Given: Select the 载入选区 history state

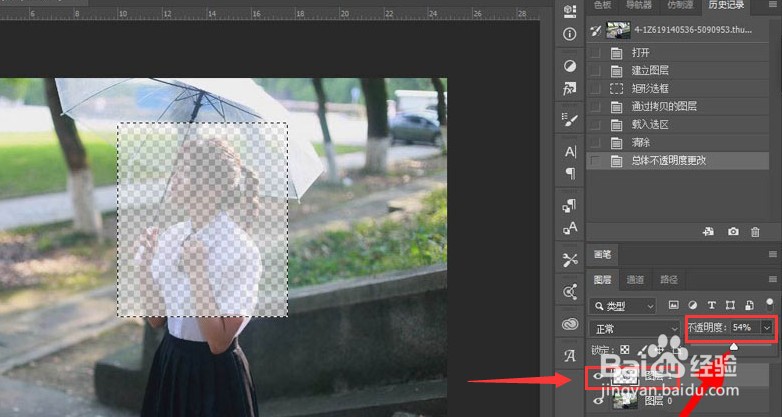Looking at the screenshot, I should [678, 125].
